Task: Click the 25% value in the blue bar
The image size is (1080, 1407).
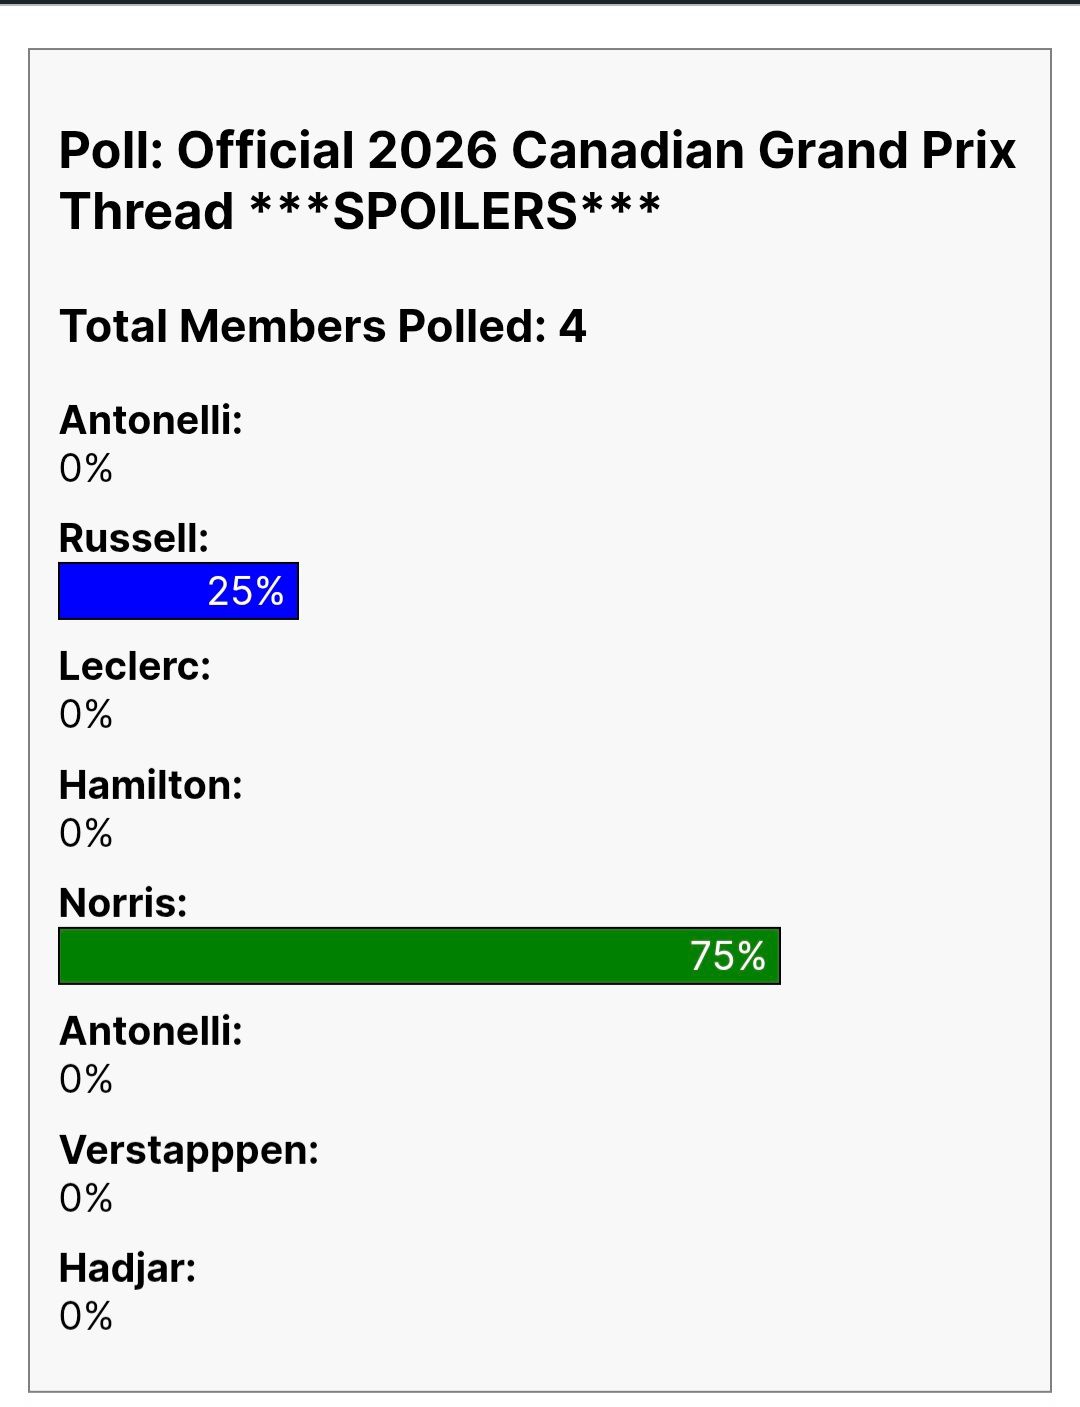Action: pos(246,591)
